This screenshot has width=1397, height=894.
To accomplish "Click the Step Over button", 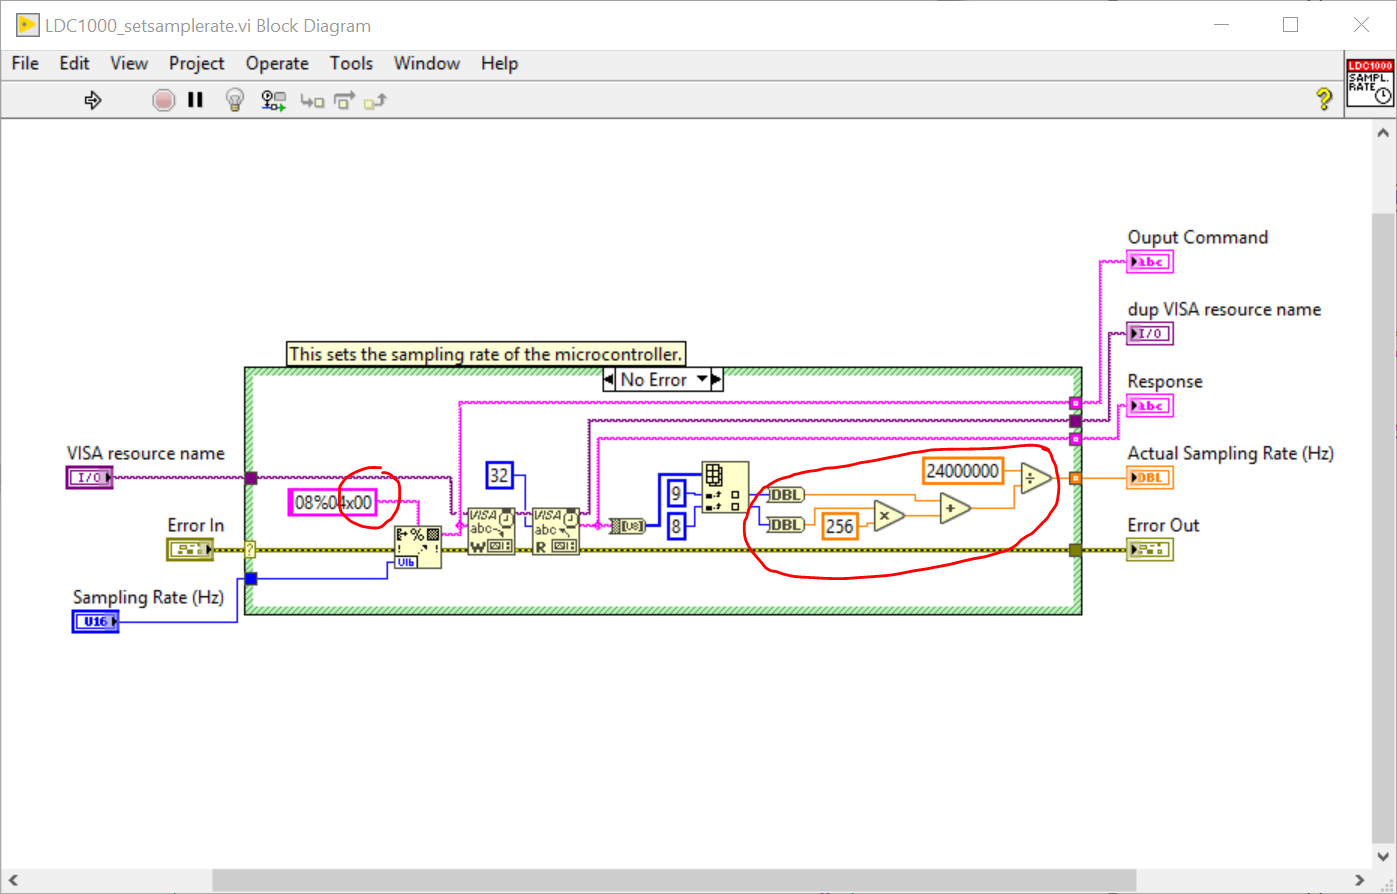I will coord(344,101).
